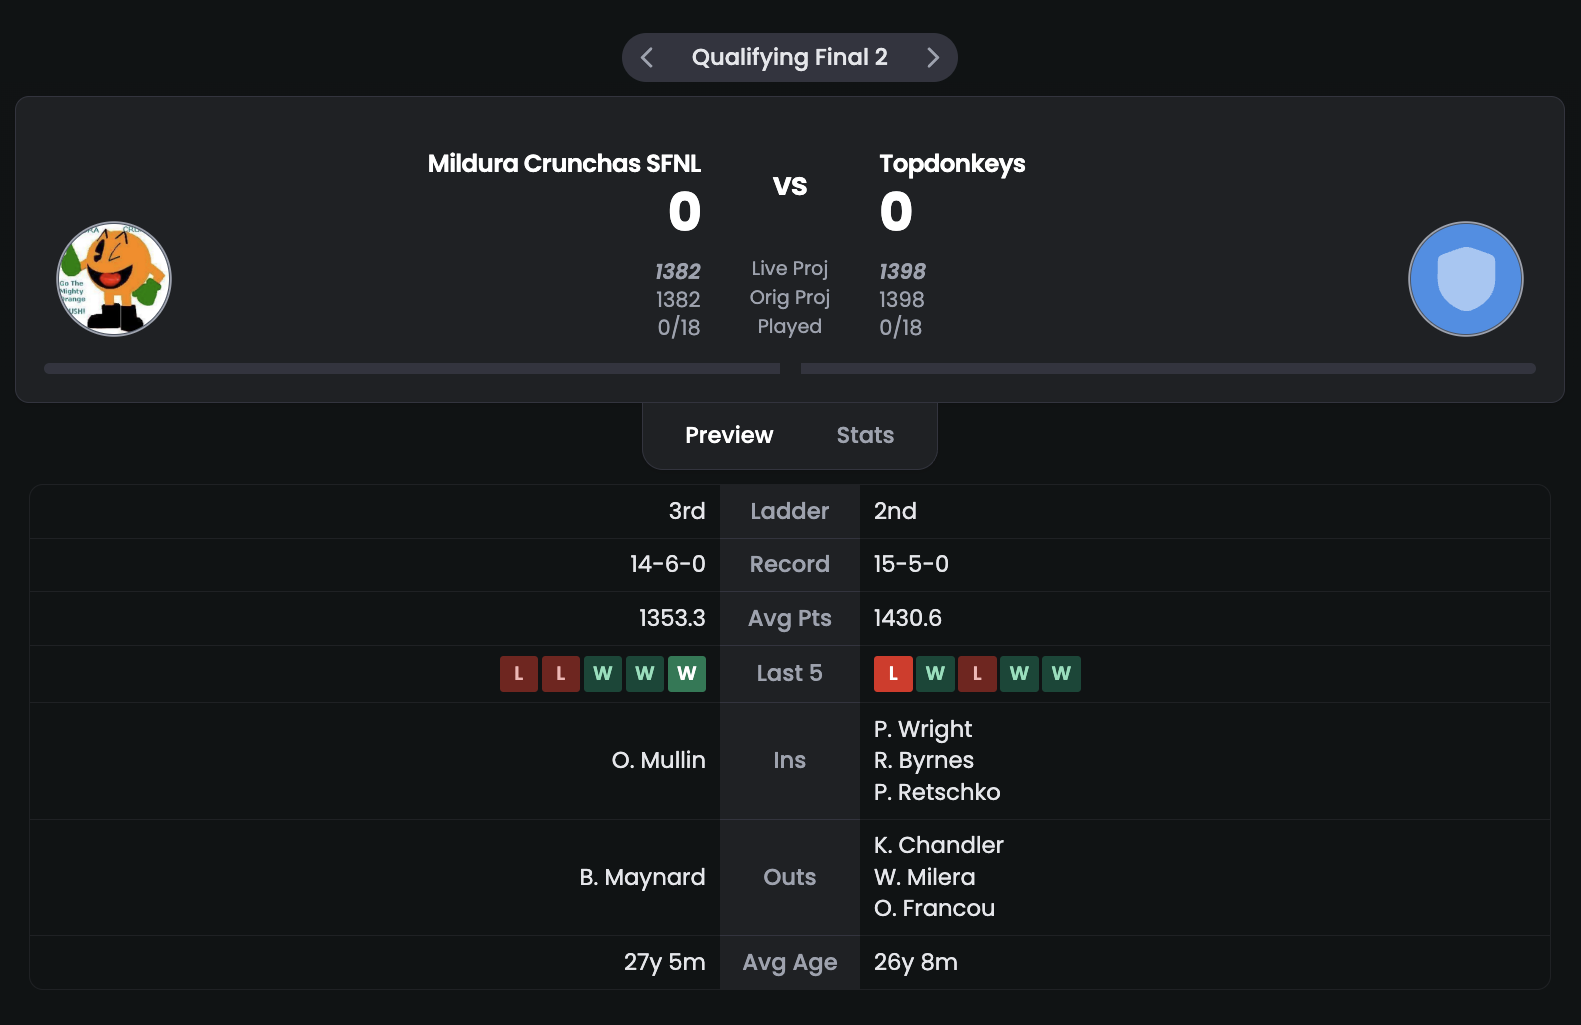
Task: Switch to the Stats tab
Action: [x=865, y=435]
